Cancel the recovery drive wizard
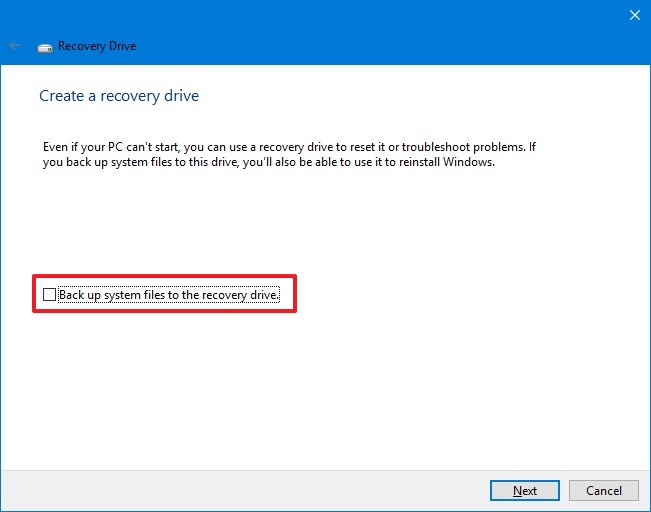651x512 pixels. 603,490
